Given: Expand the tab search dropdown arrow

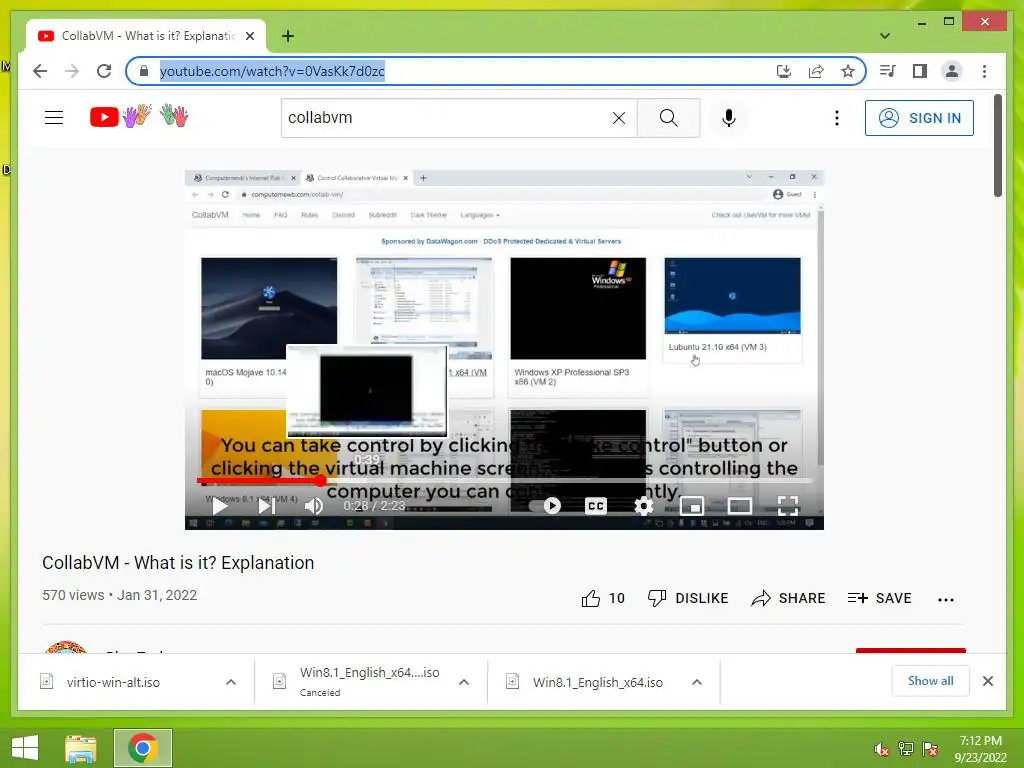Looking at the screenshot, I should tap(885, 36).
